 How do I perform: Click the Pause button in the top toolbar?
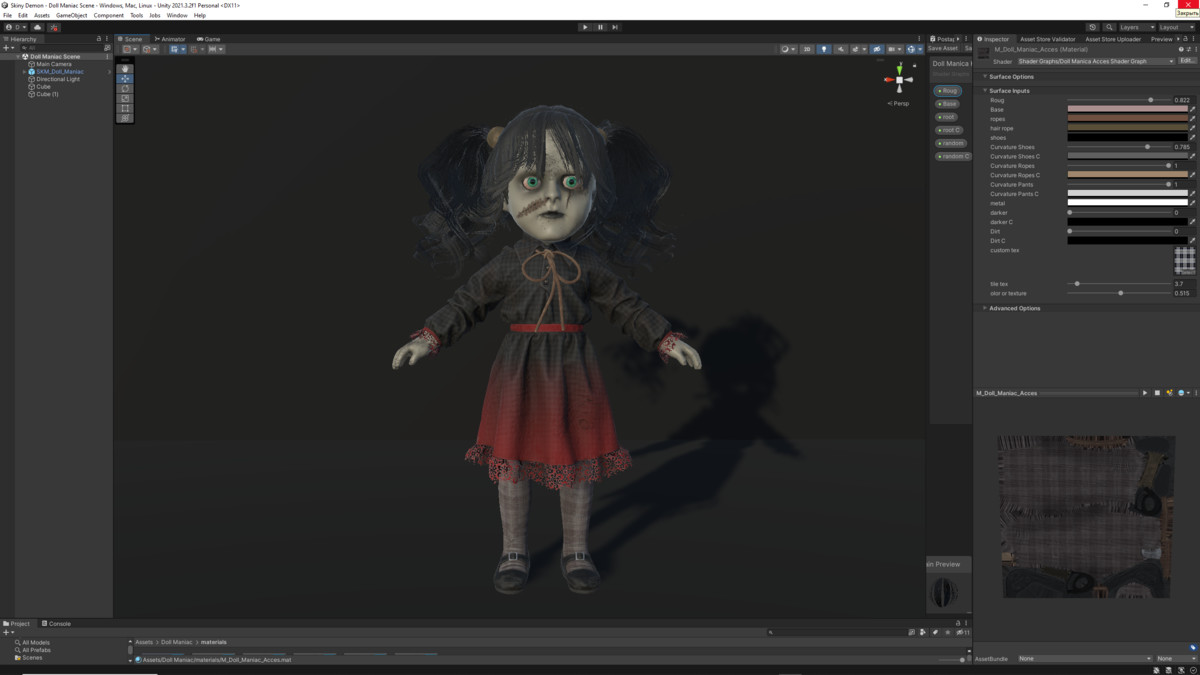[x=599, y=27]
